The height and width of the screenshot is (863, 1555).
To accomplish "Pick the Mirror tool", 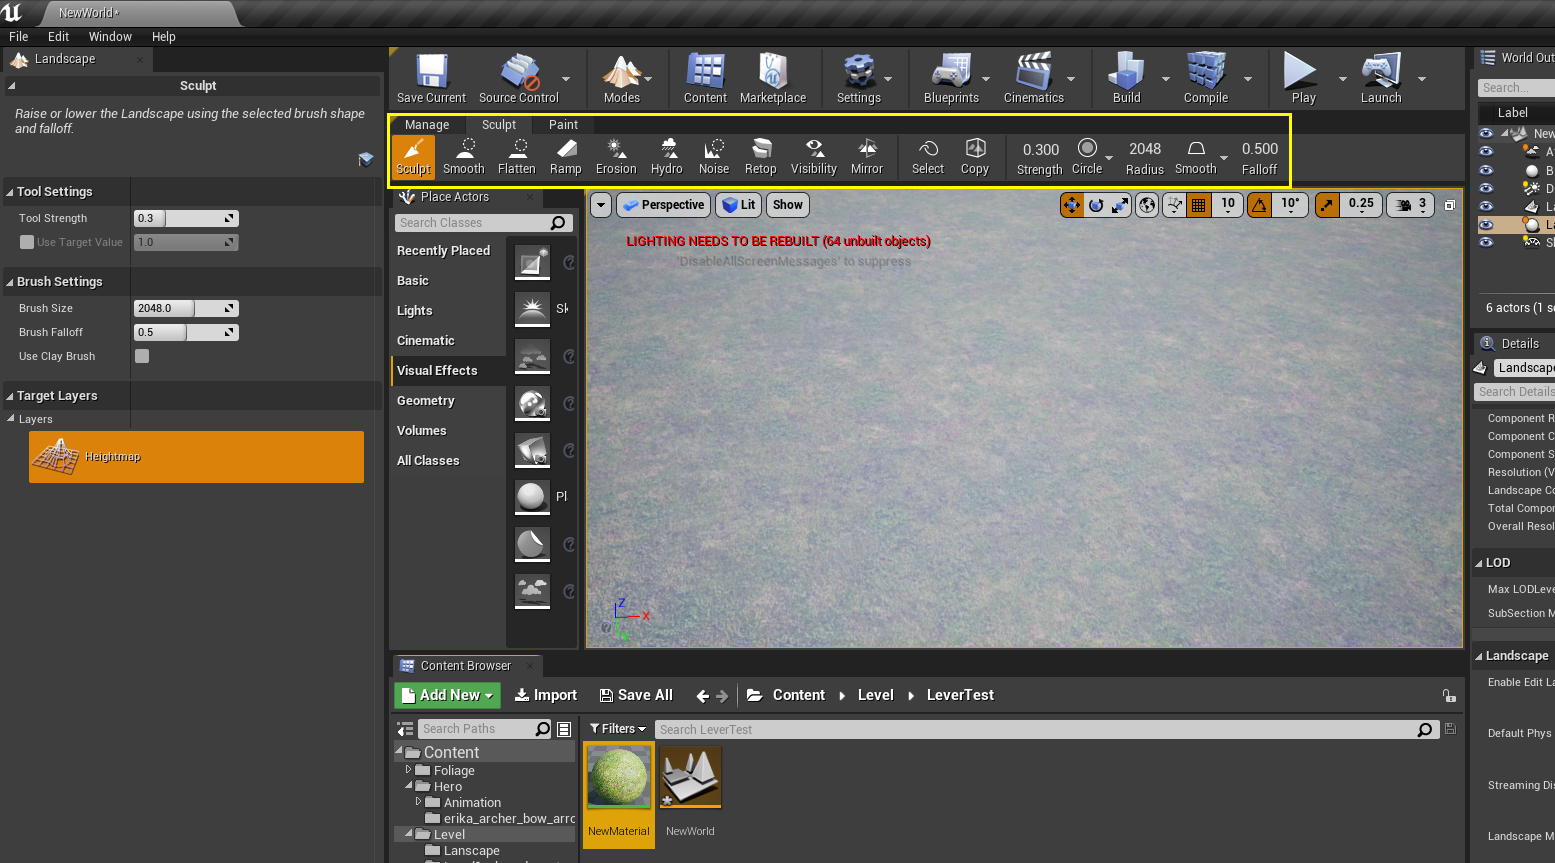I will coord(867,158).
